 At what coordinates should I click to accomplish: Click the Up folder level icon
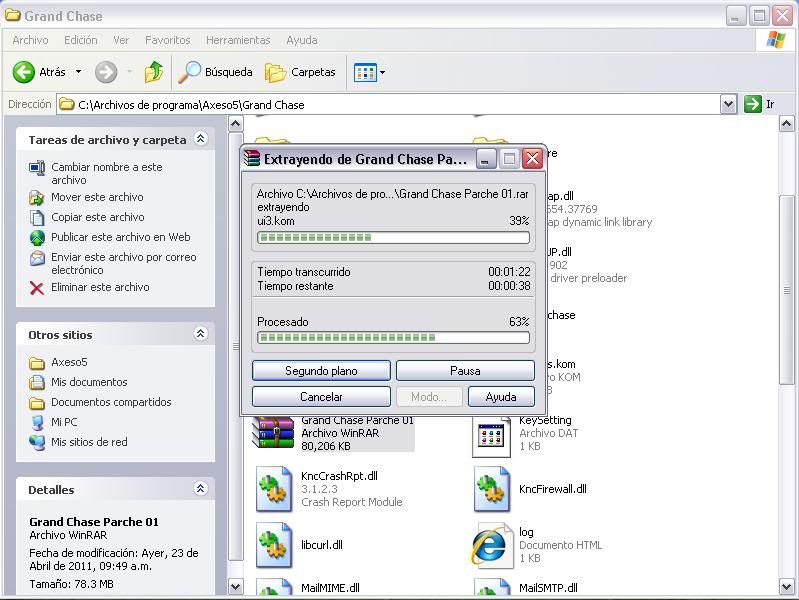(154, 72)
